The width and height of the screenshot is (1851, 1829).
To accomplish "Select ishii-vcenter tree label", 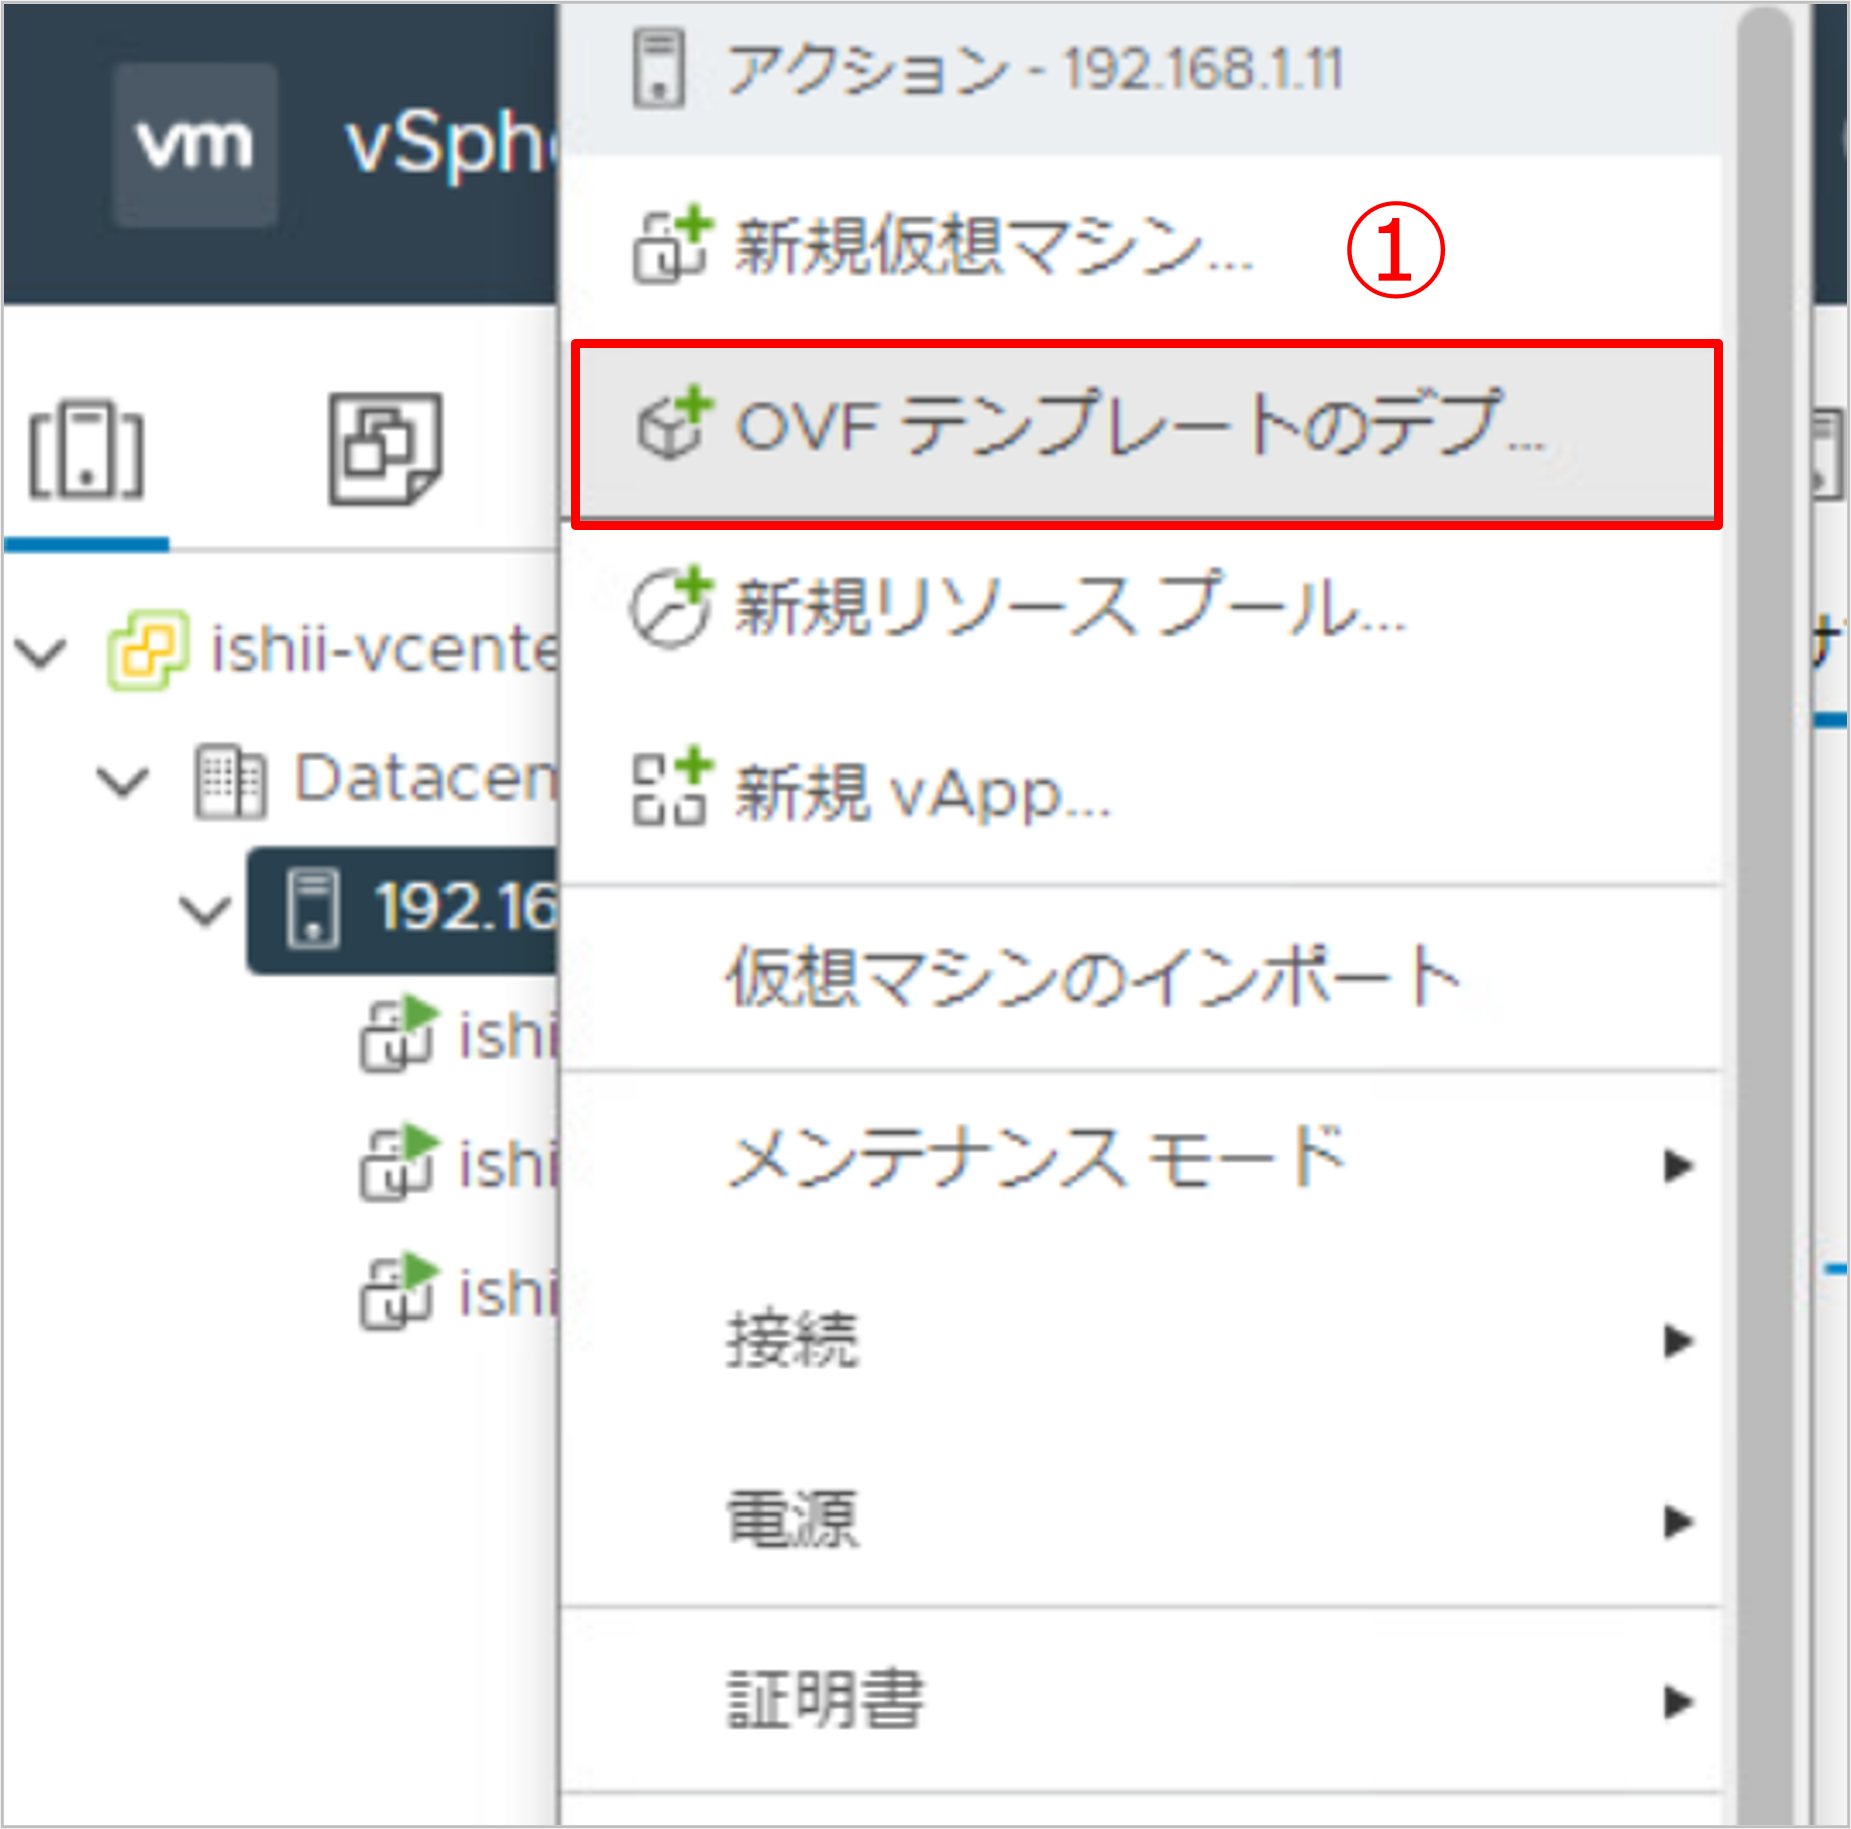I will coord(385,650).
